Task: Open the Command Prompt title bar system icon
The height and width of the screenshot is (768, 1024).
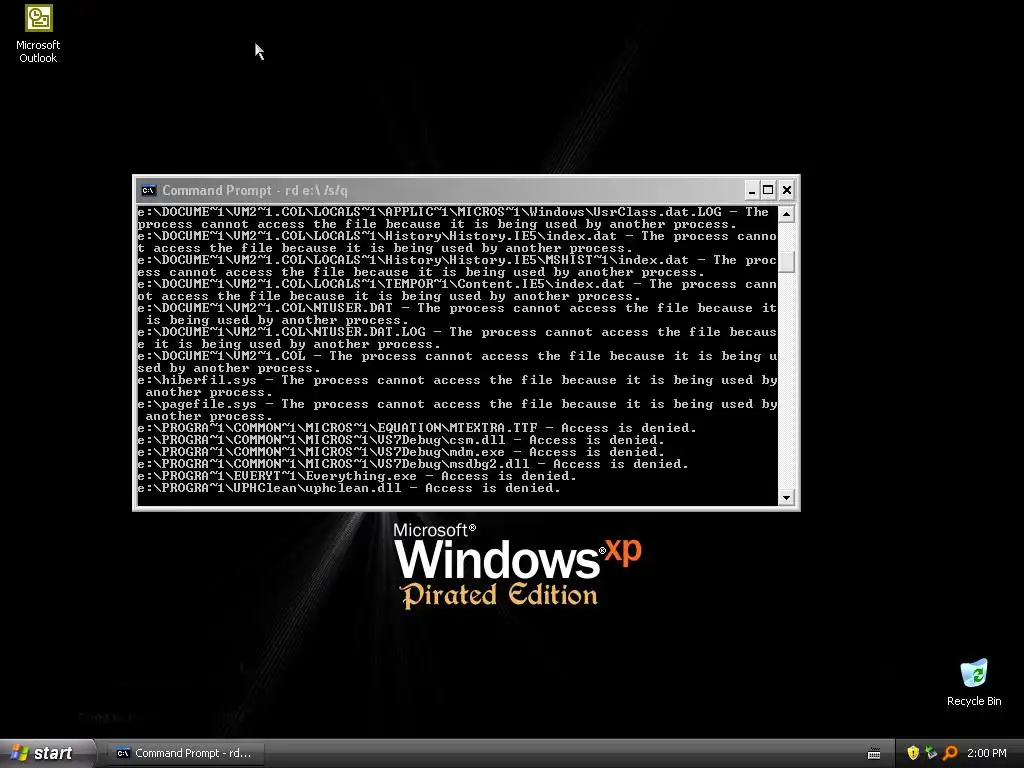Action: (x=148, y=191)
